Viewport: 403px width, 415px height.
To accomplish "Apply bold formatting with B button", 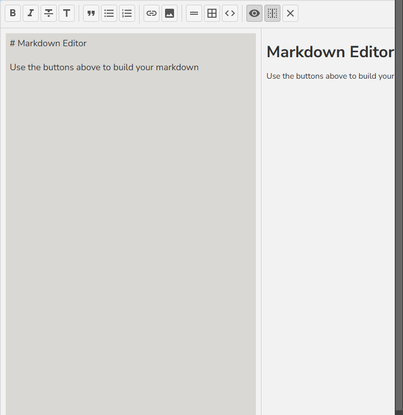I will pyautogui.click(x=13, y=13).
